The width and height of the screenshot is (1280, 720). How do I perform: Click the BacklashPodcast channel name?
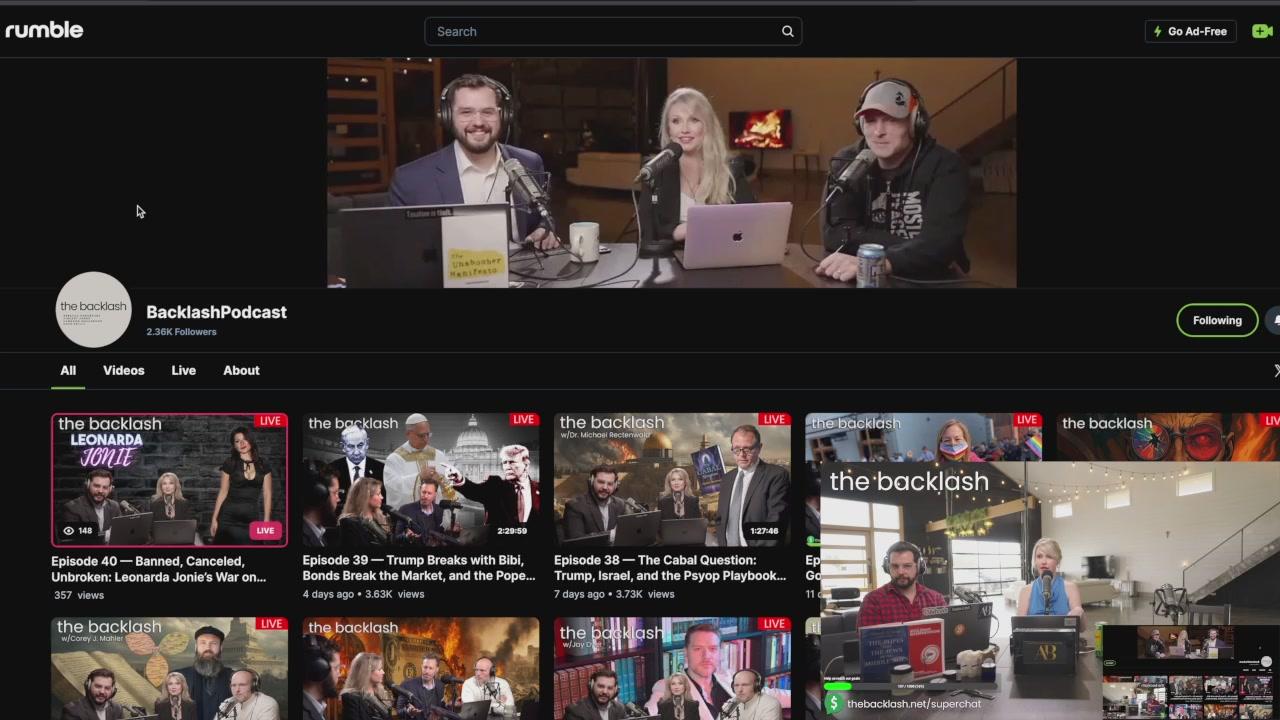coord(216,312)
